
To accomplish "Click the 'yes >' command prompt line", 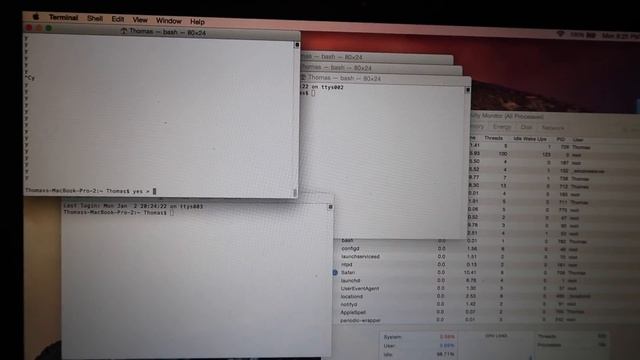I will tap(91, 191).
